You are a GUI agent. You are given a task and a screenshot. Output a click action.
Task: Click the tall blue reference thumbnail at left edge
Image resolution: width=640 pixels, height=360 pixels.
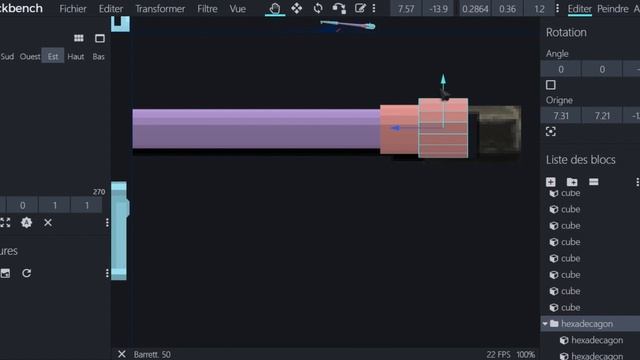point(119,231)
